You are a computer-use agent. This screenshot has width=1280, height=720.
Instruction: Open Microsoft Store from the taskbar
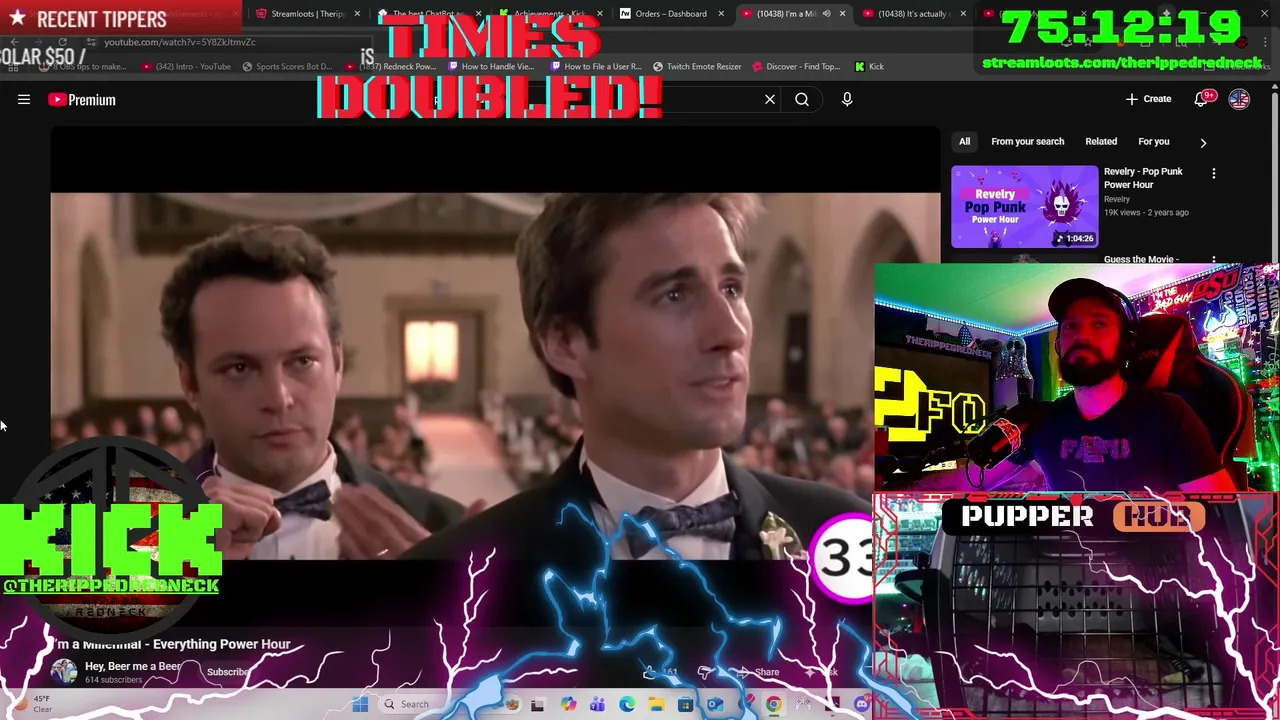[x=685, y=705]
